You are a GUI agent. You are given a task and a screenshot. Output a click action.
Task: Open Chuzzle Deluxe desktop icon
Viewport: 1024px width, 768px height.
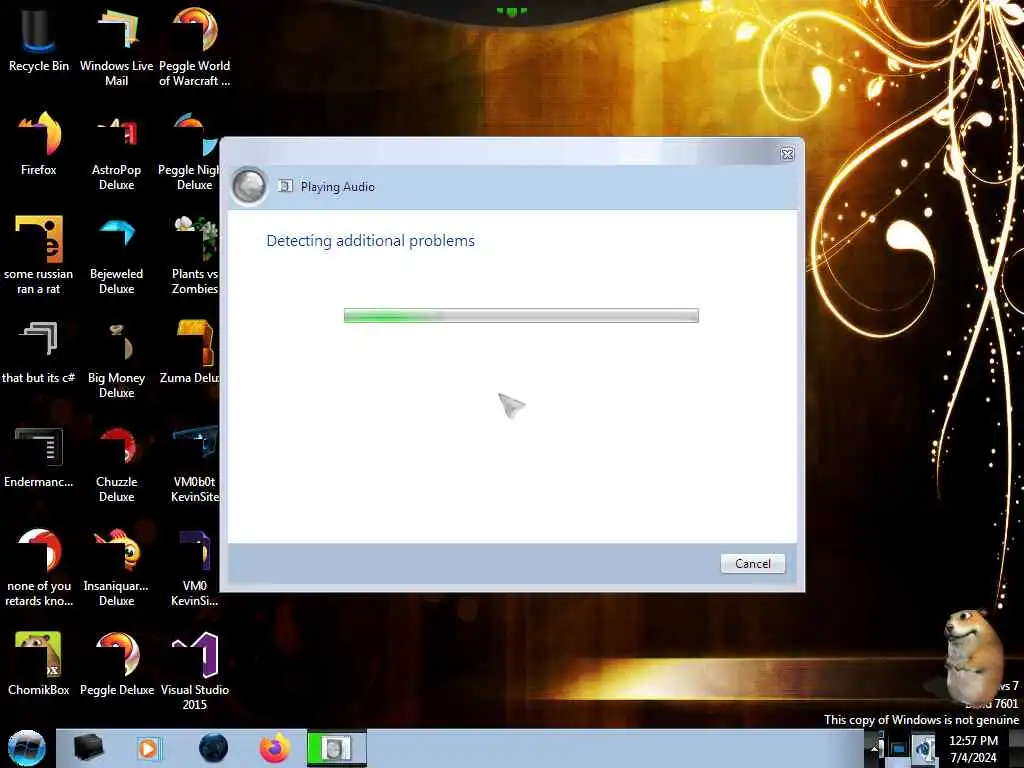coord(116,464)
